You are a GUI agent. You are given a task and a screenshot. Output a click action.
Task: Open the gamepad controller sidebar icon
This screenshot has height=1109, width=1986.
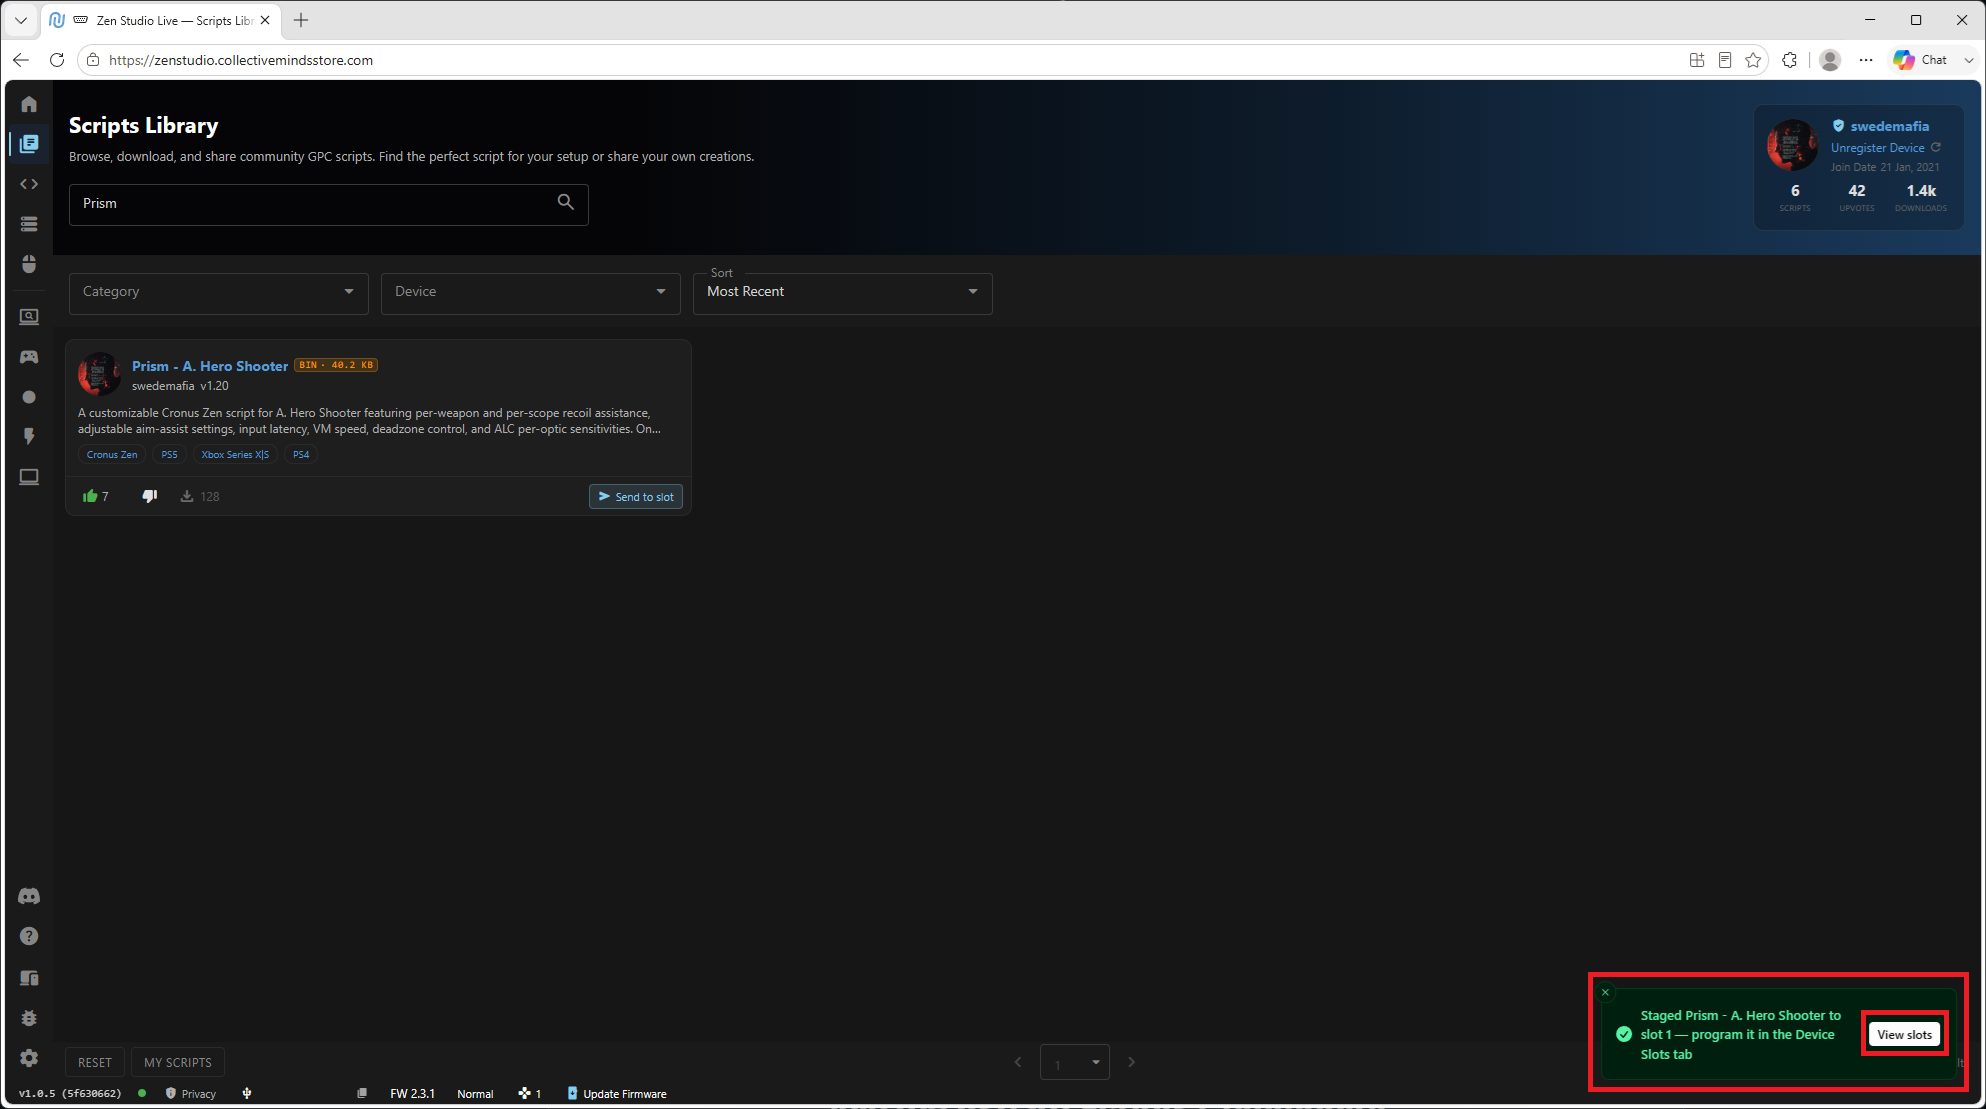pos(29,357)
